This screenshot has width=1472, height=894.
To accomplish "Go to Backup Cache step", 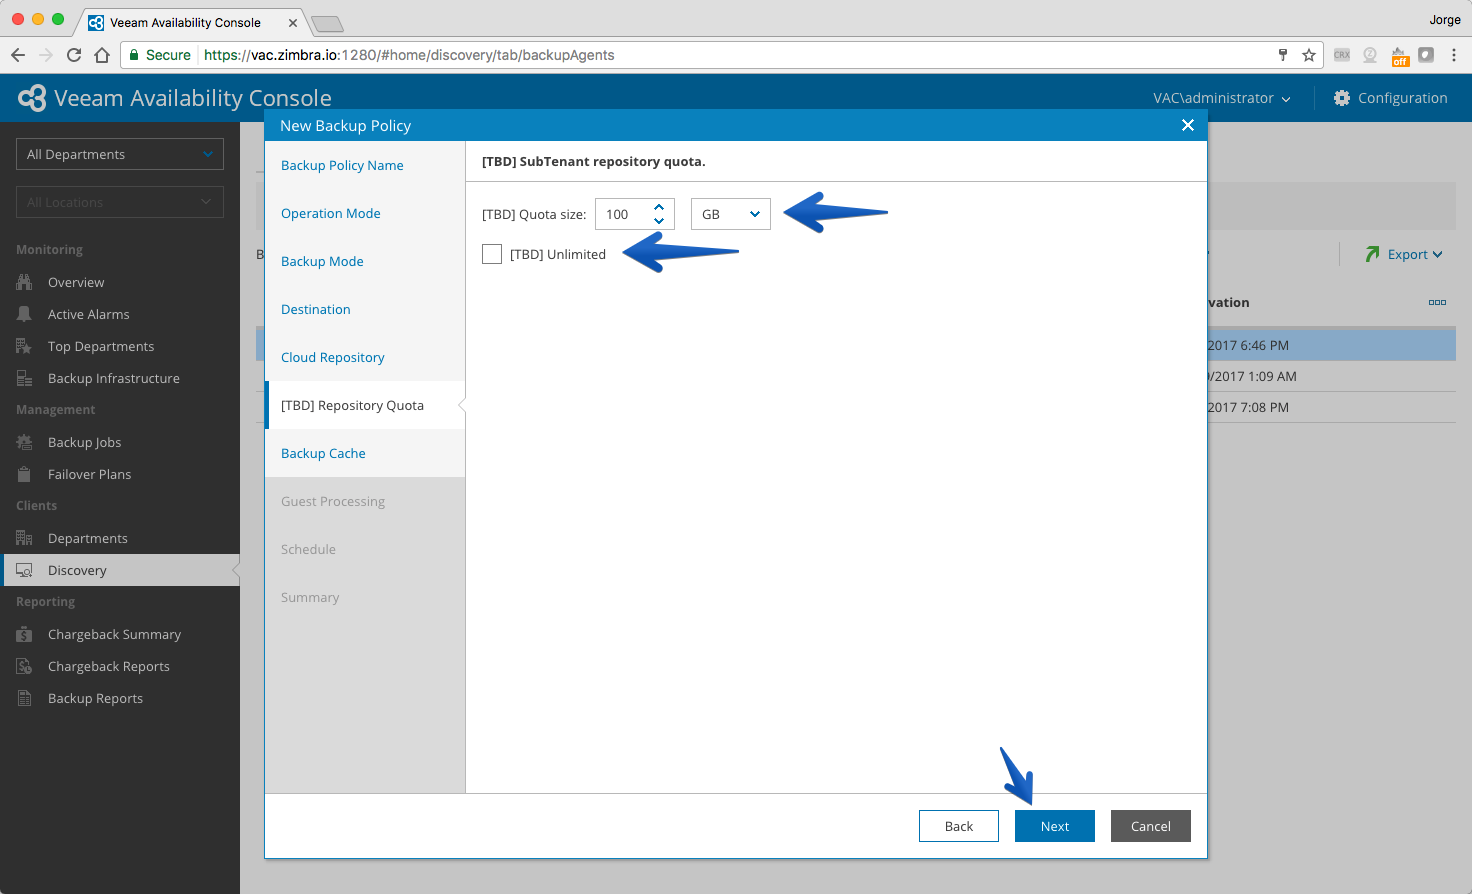I will [x=323, y=453].
